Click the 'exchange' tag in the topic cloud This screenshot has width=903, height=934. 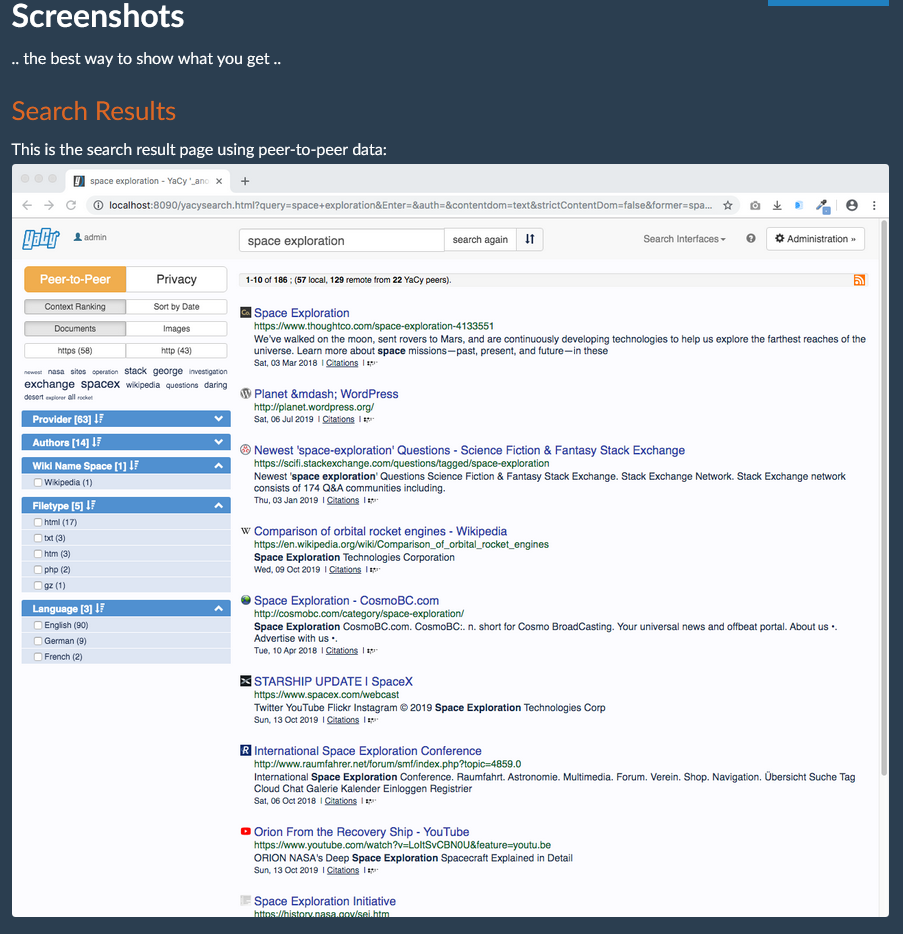click(x=49, y=384)
